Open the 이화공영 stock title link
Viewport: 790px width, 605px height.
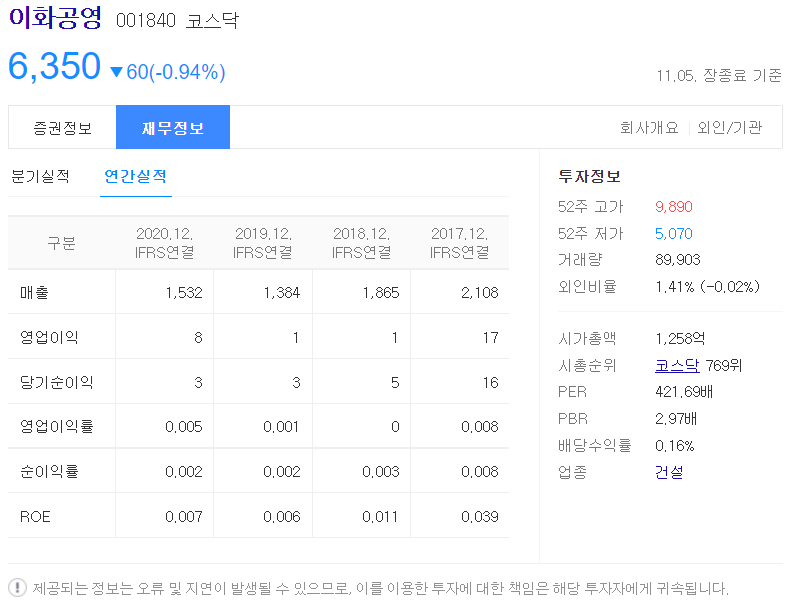(x=55, y=18)
